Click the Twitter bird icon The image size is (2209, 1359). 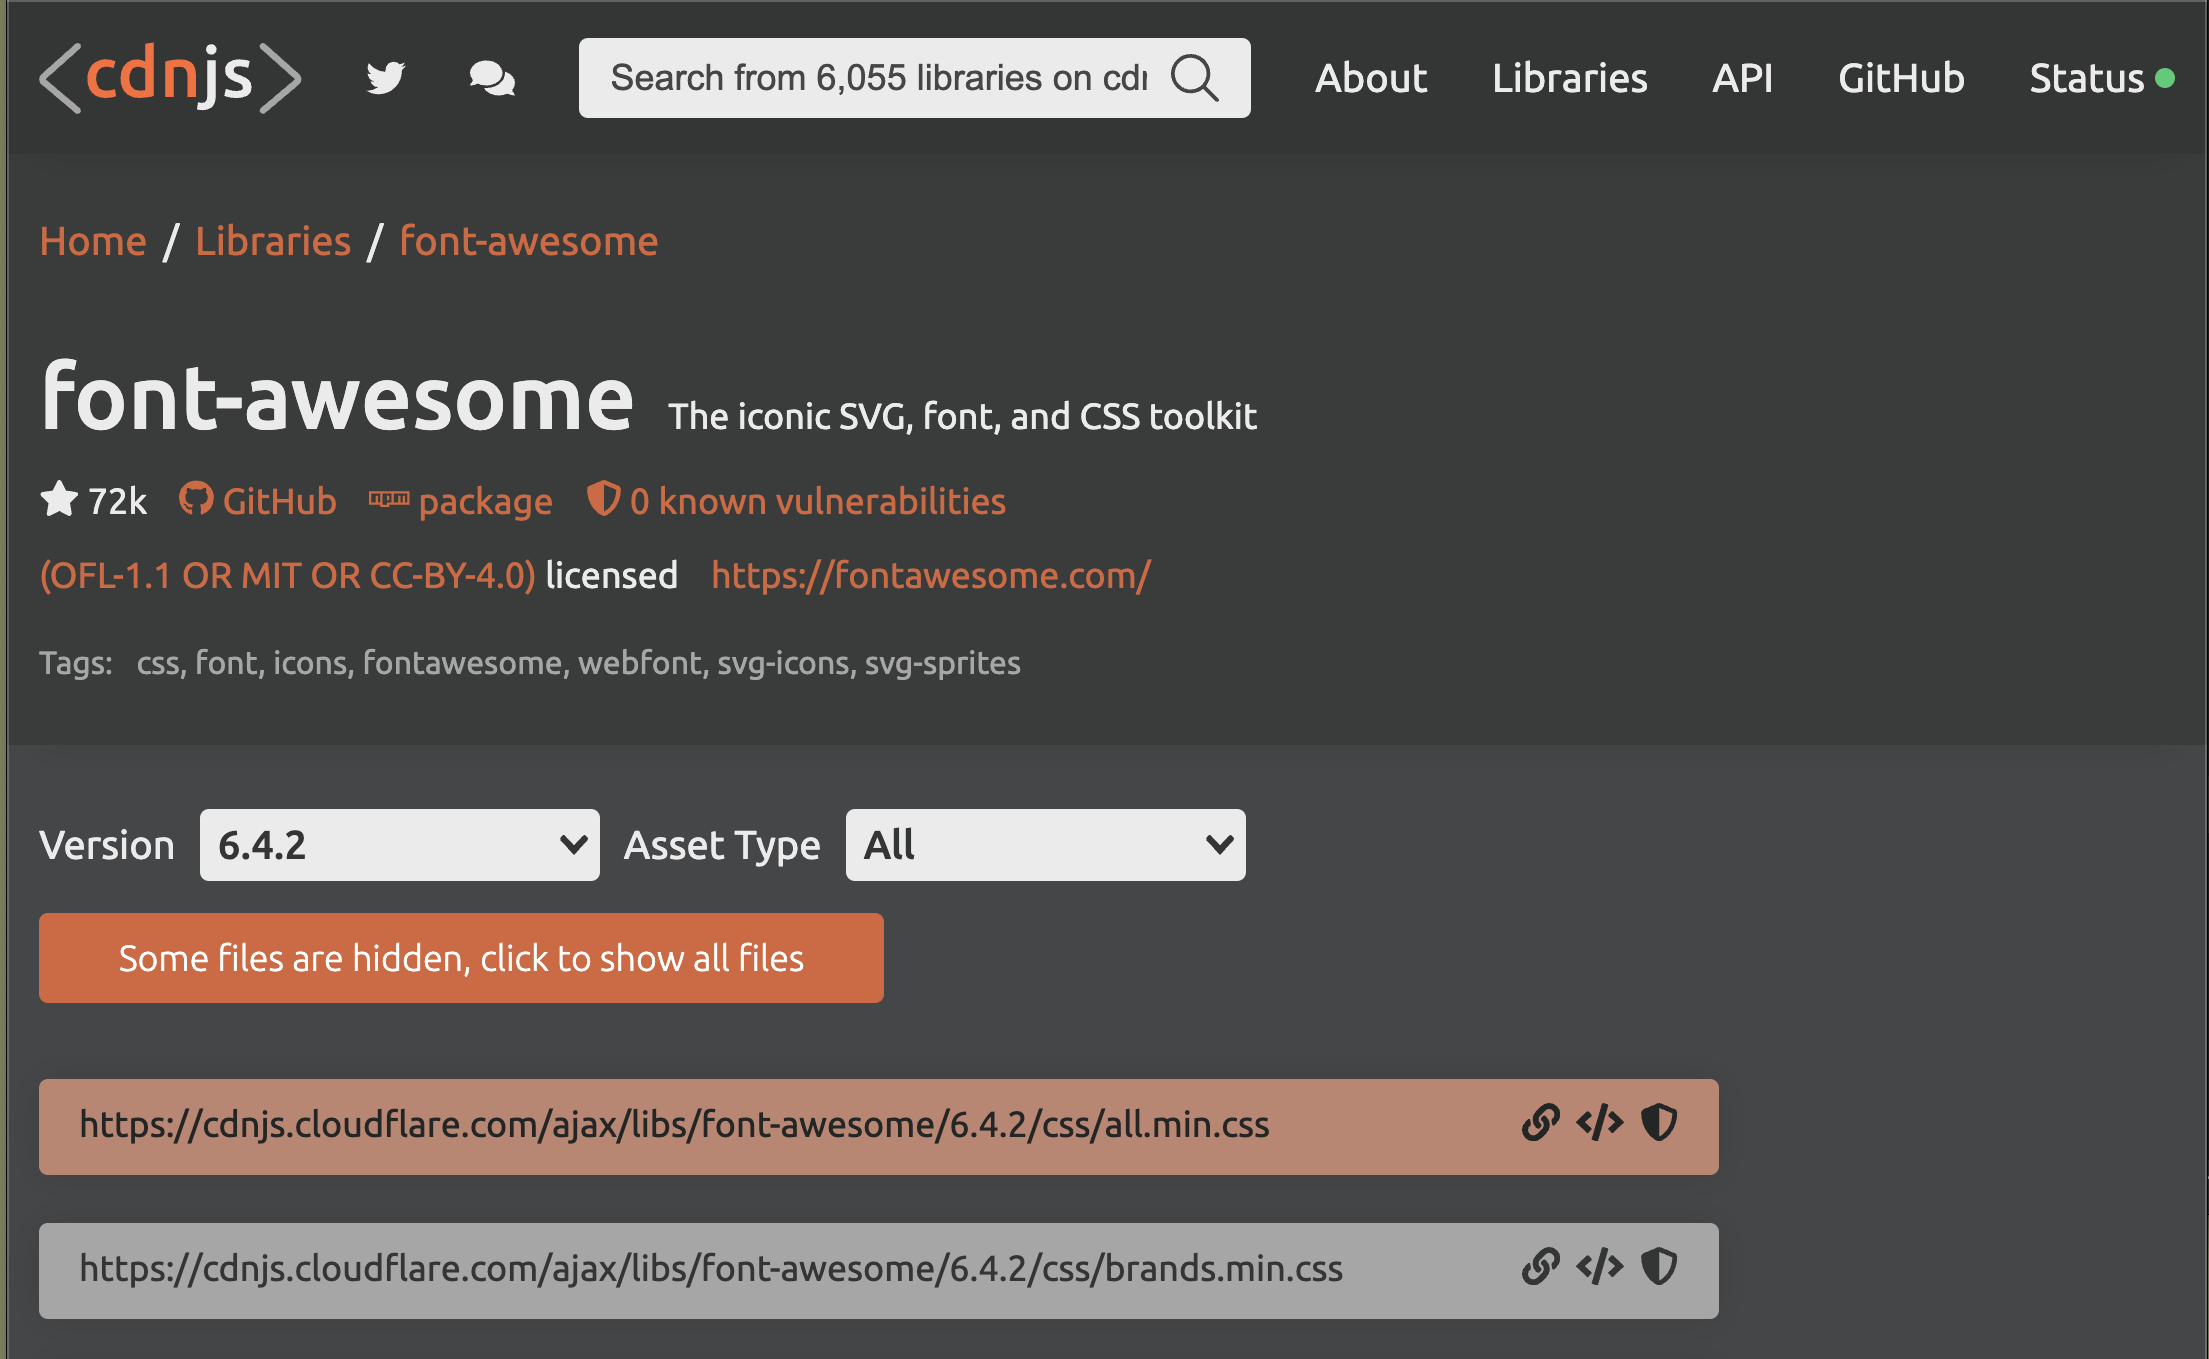coord(385,78)
